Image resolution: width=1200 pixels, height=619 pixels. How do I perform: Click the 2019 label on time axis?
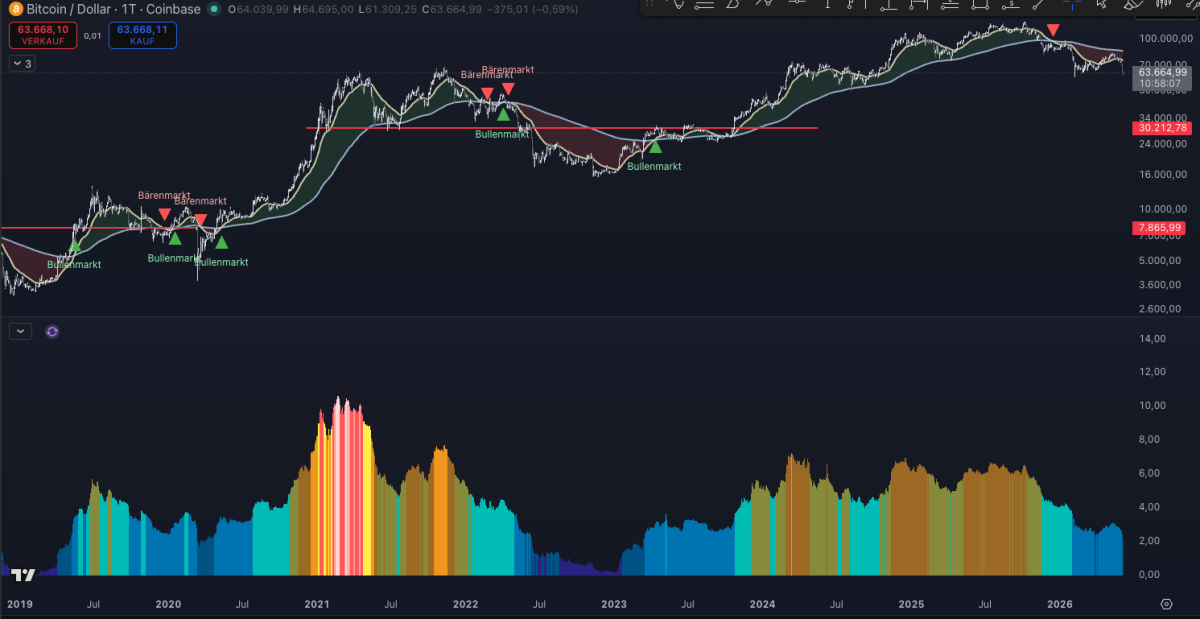[20, 605]
